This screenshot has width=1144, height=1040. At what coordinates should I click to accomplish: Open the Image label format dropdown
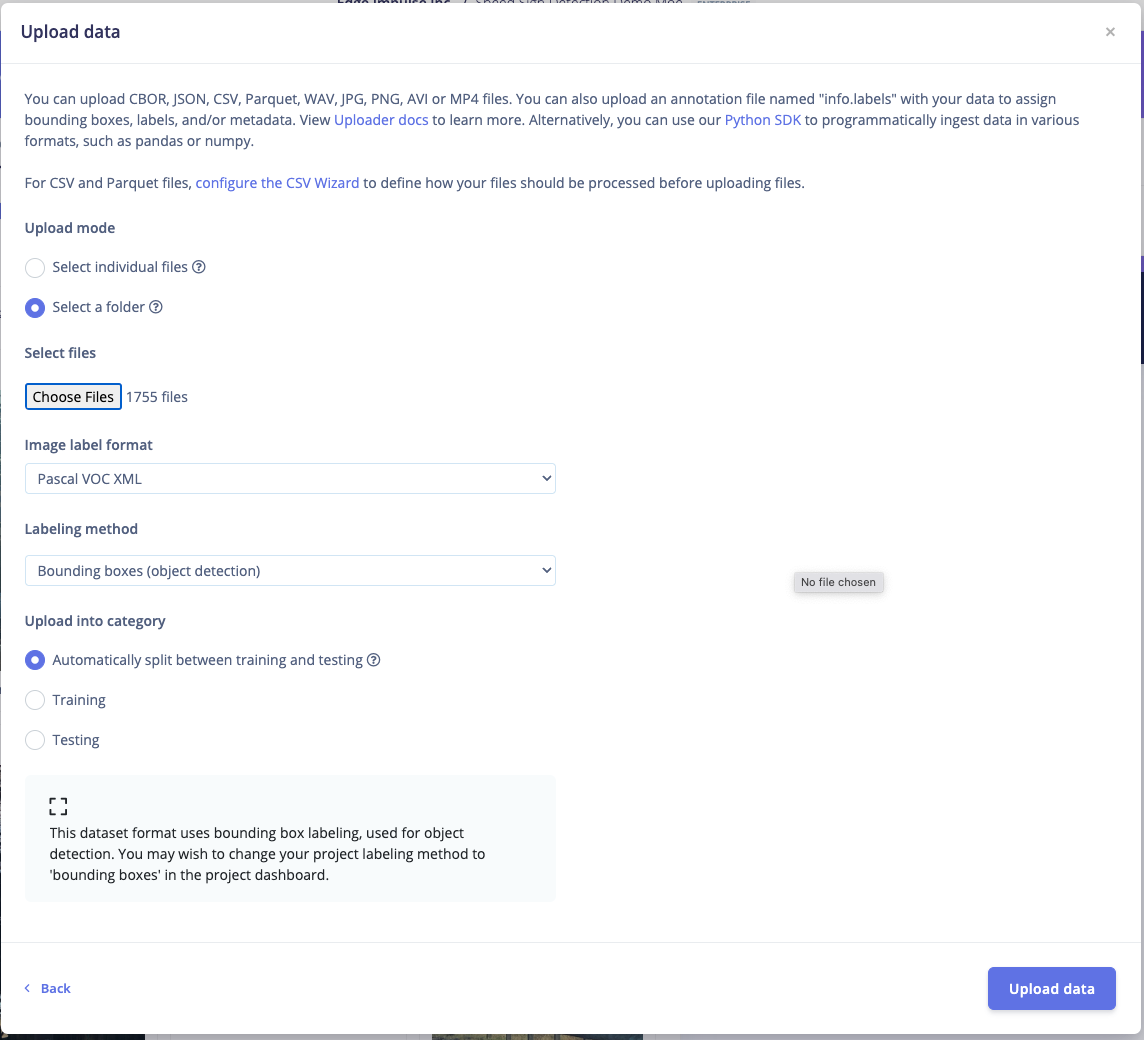[290, 479]
